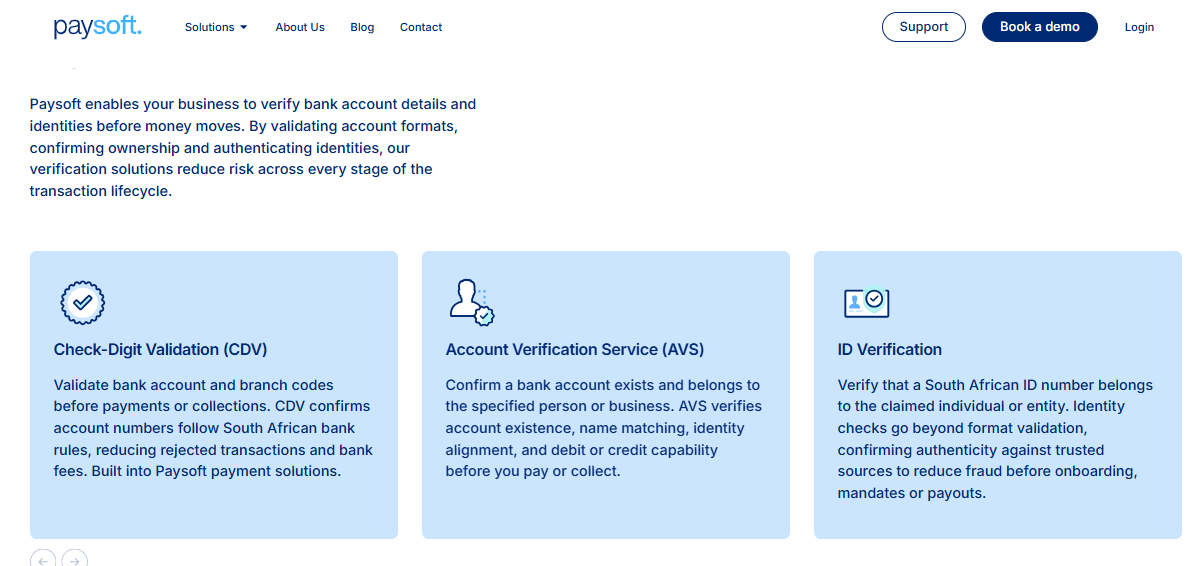Select the Account Verification Service (AVS) heading
The height and width of the screenshot is (566, 1195).
(x=575, y=350)
